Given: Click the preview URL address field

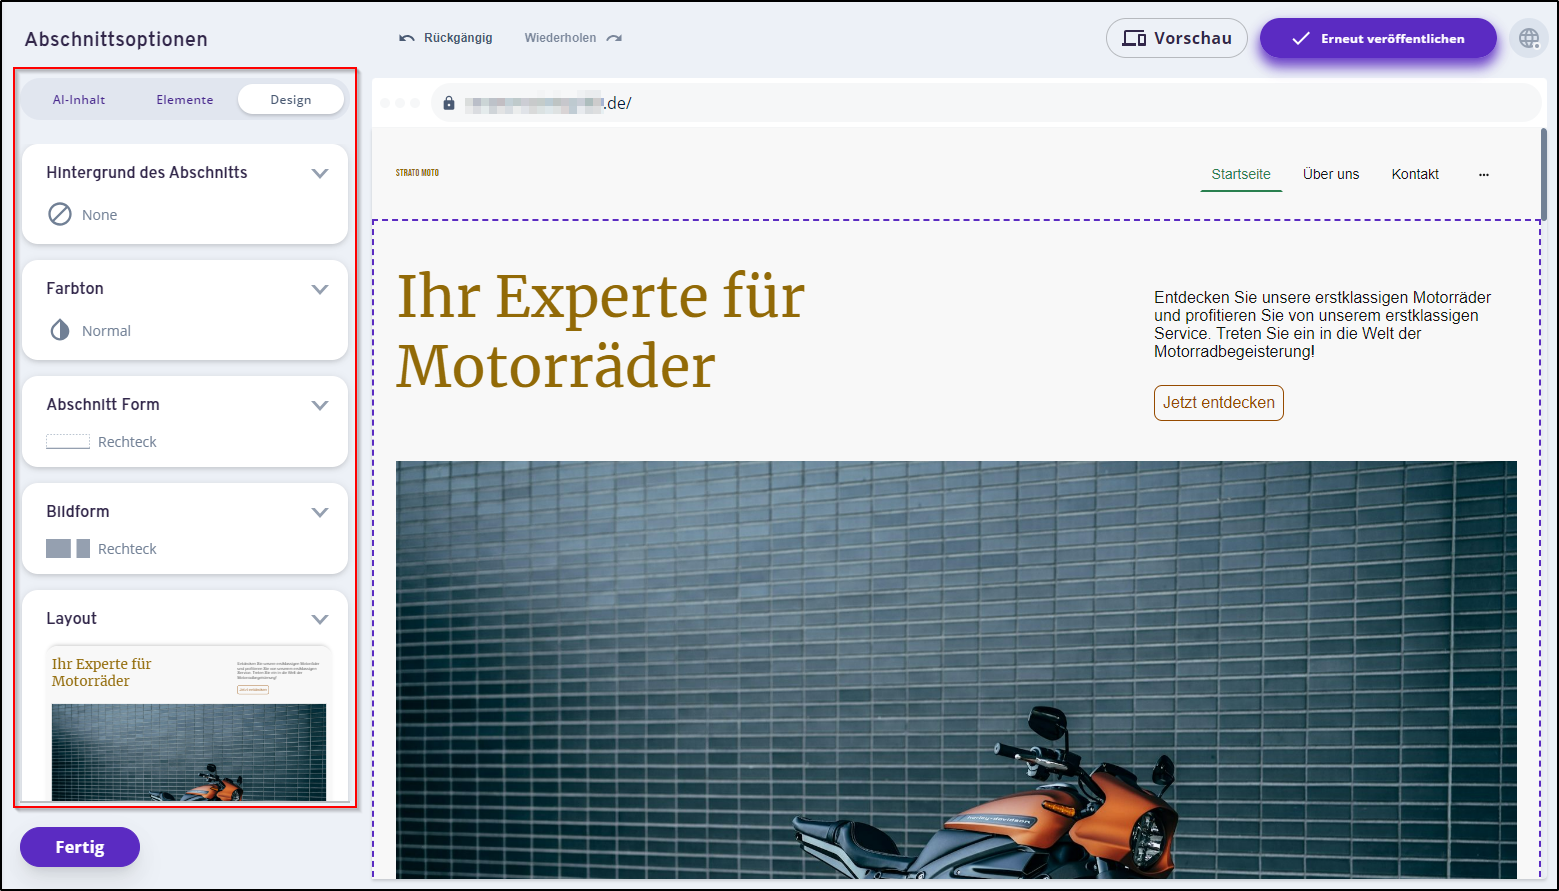Looking at the screenshot, I should pos(986,103).
